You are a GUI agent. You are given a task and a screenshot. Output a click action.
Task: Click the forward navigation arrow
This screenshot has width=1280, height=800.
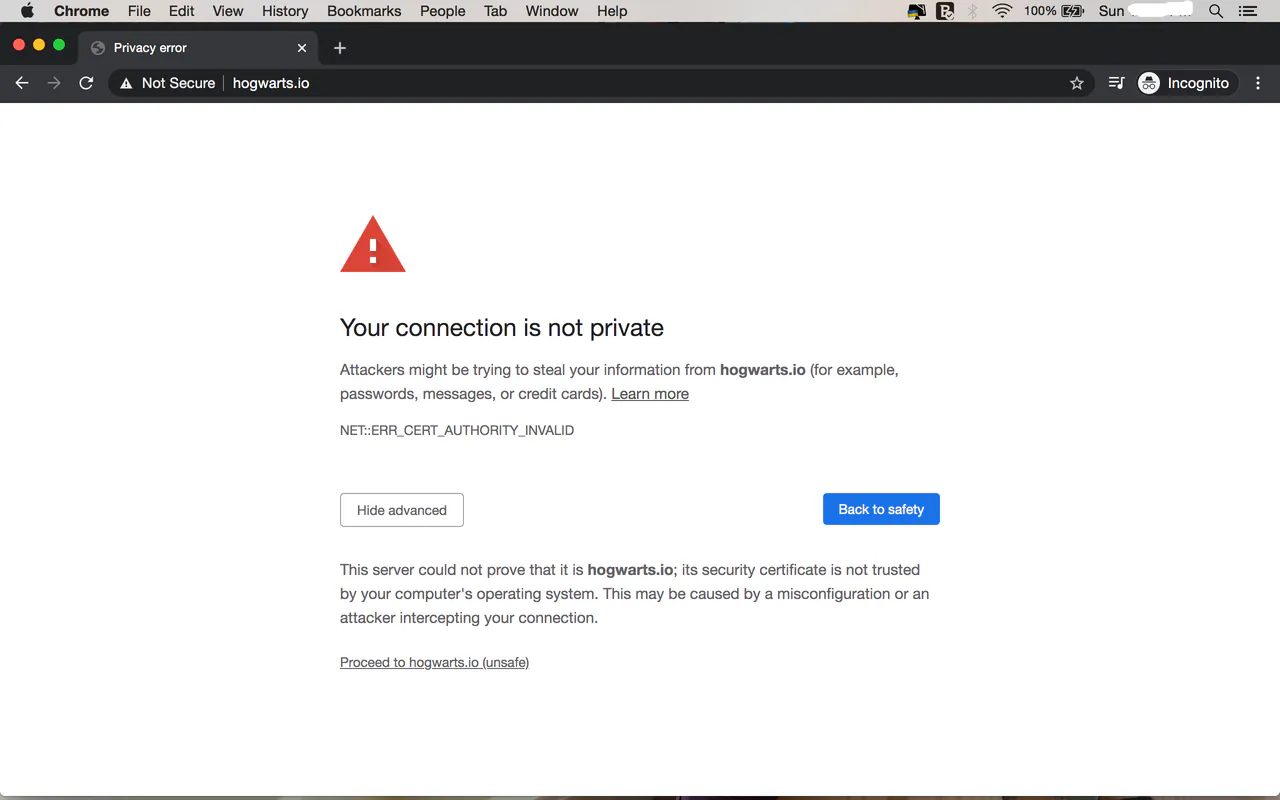(54, 83)
